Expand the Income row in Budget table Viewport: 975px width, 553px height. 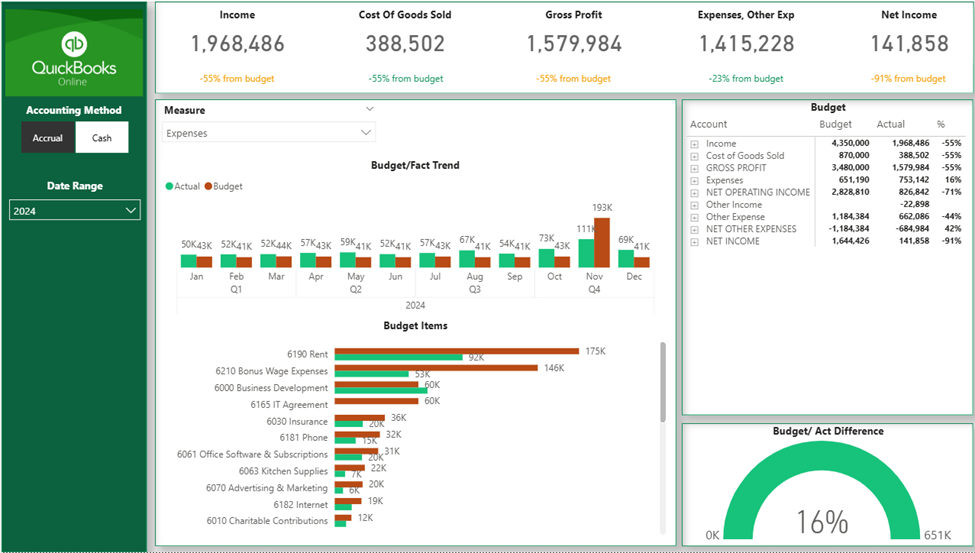point(694,144)
